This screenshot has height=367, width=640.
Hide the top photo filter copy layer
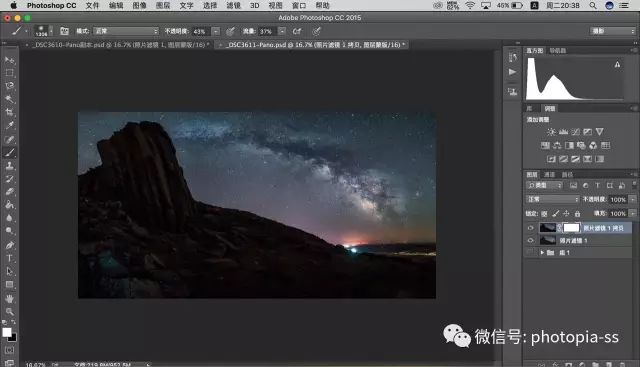(531, 228)
